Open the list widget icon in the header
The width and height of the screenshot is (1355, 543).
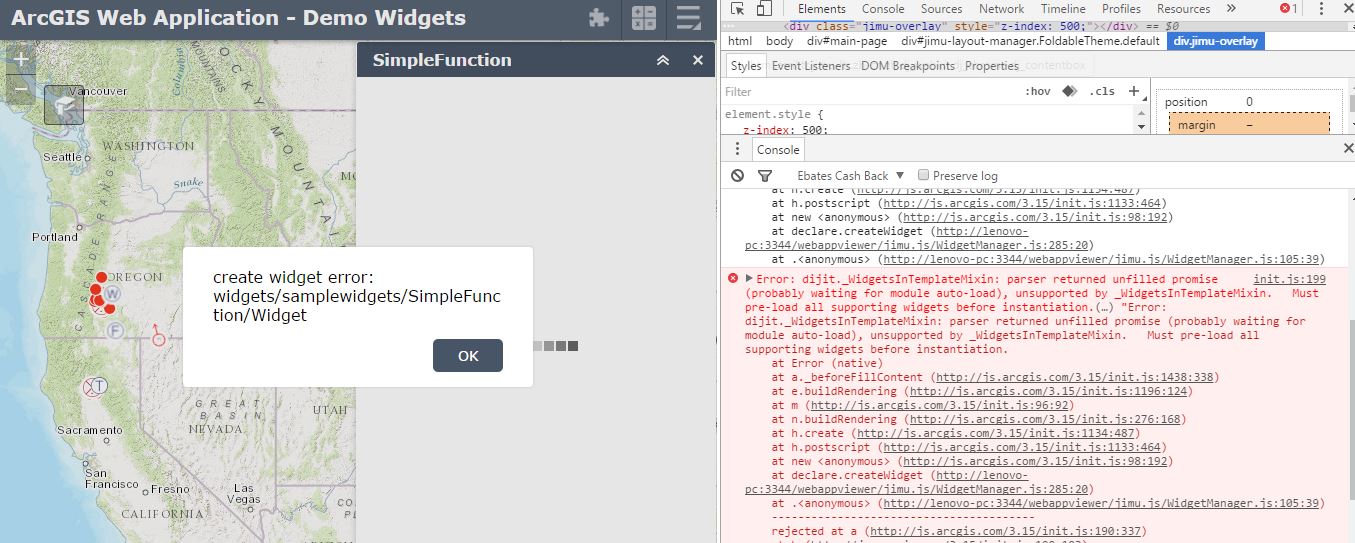(688, 17)
